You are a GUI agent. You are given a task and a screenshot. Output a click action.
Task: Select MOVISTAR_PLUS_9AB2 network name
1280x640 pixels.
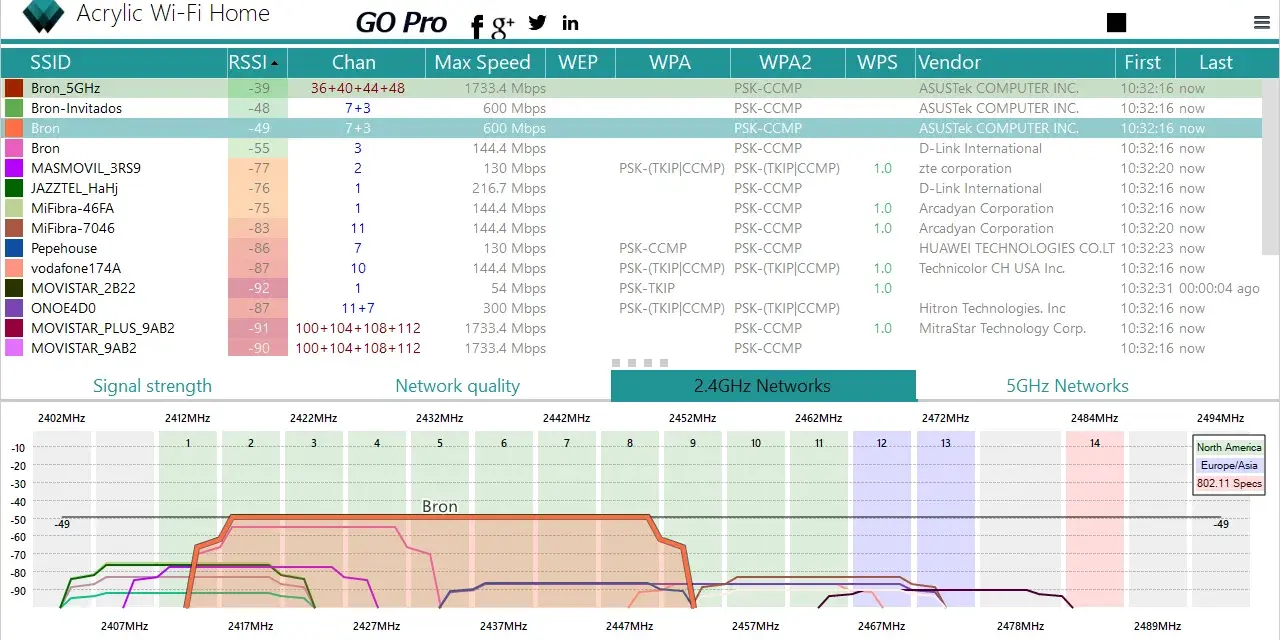pos(103,328)
